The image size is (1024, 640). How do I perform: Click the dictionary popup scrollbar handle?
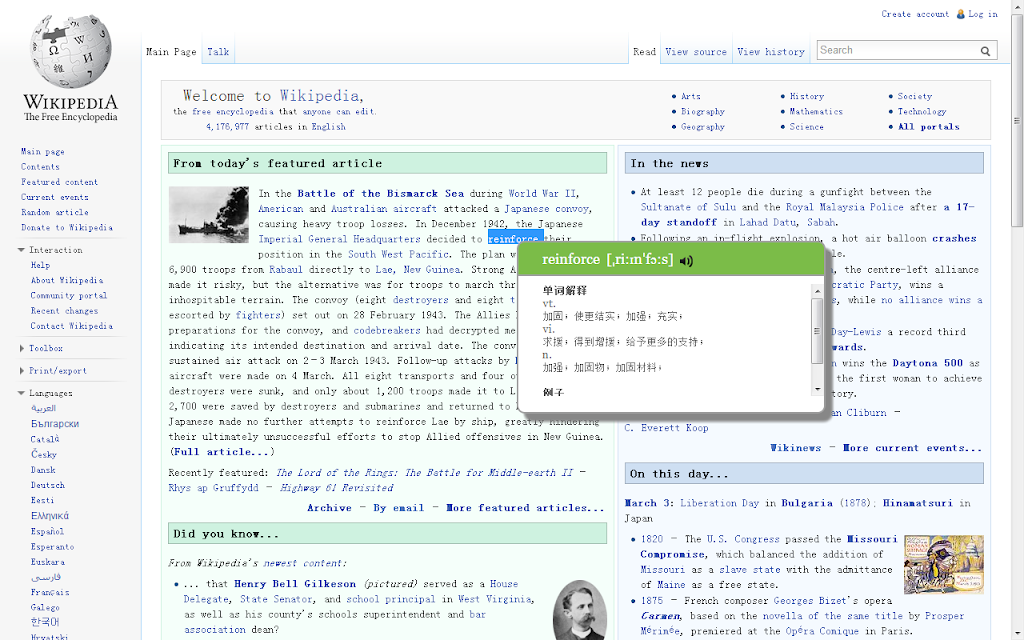pos(817,331)
